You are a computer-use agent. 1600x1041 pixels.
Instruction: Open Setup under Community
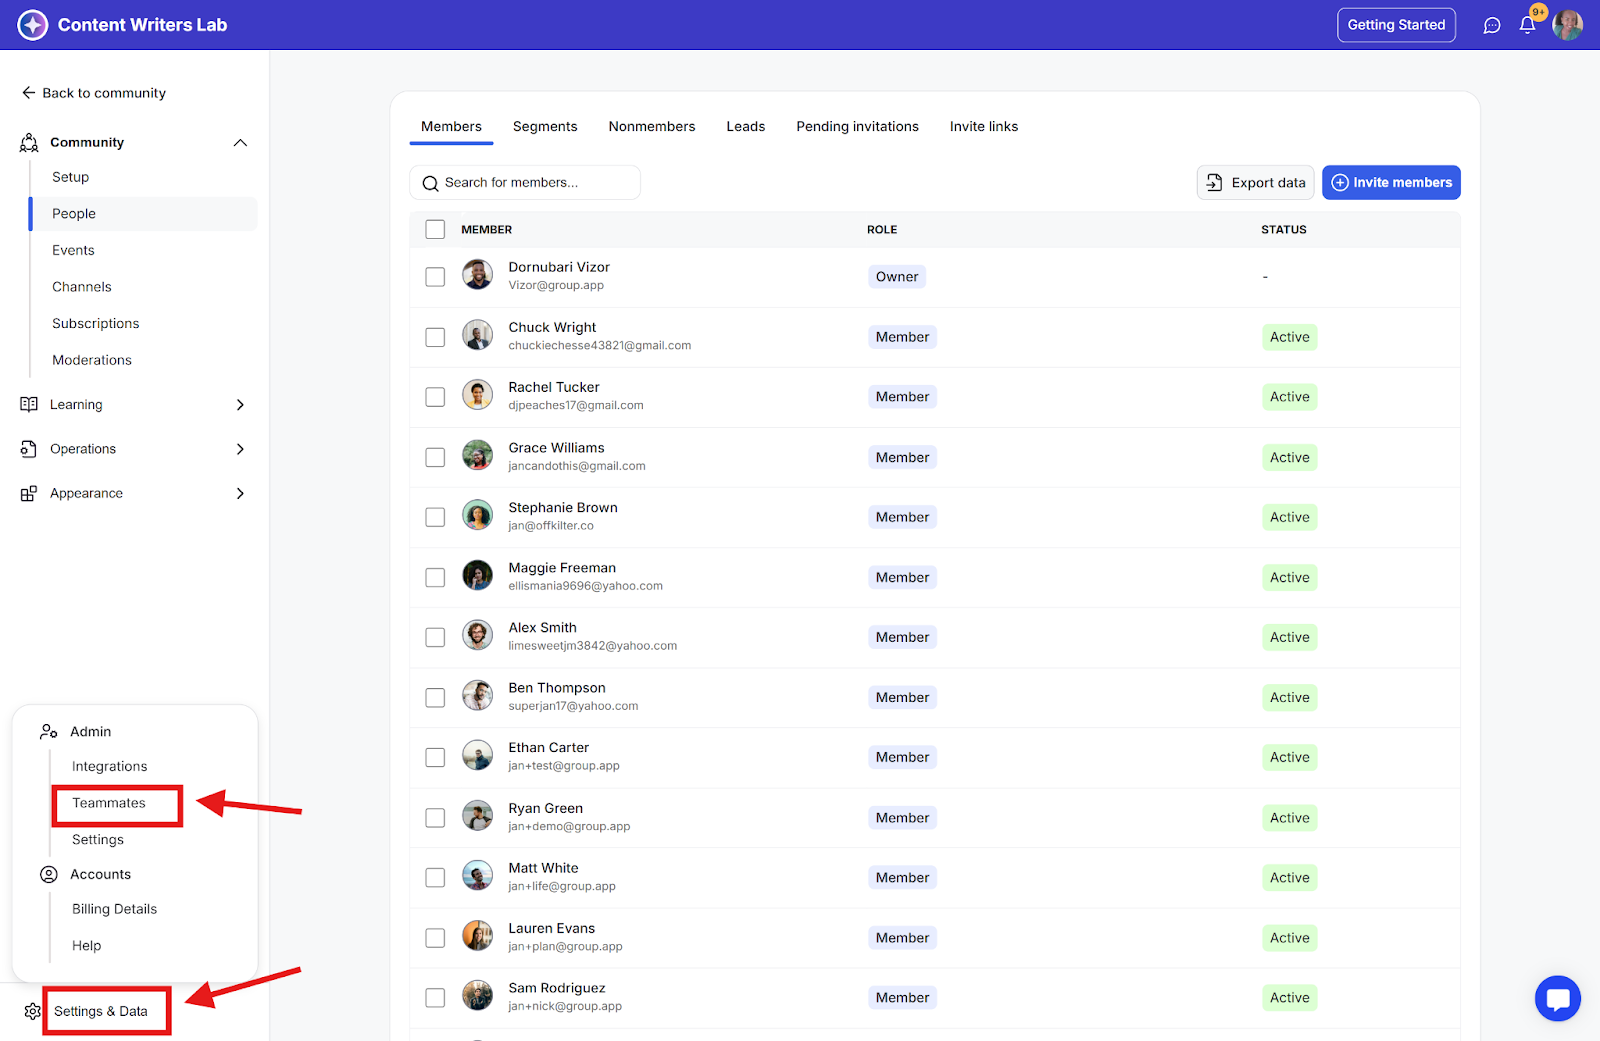[x=71, y=177]
